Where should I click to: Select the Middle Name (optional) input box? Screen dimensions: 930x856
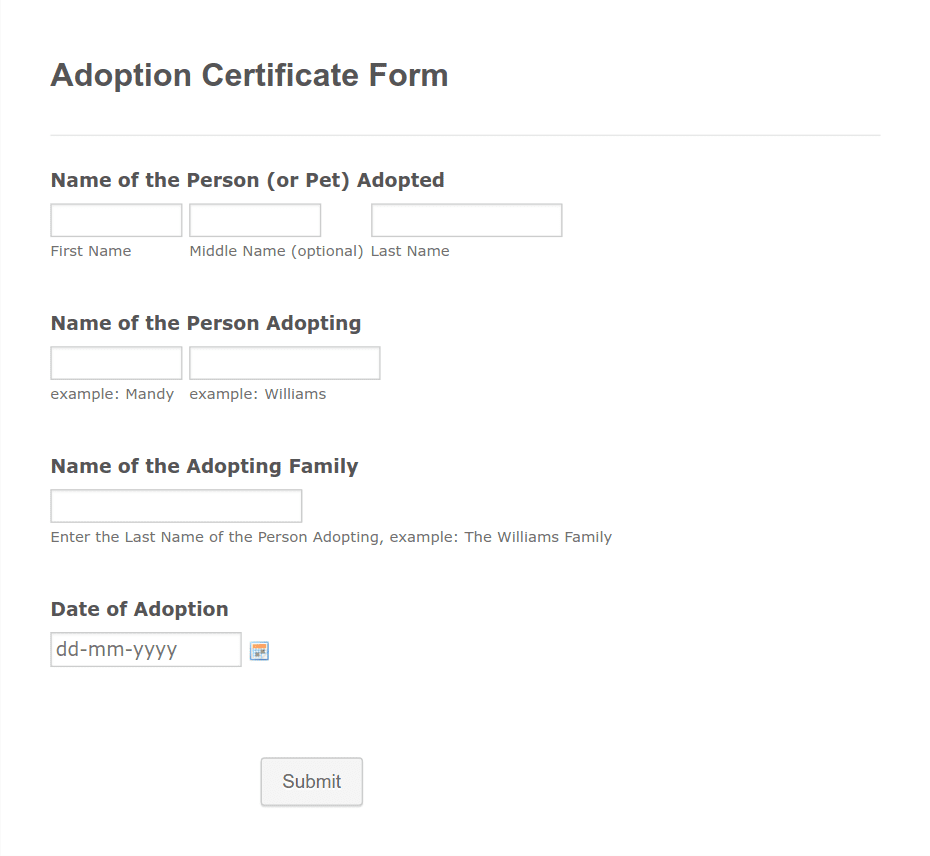(255, 220)
